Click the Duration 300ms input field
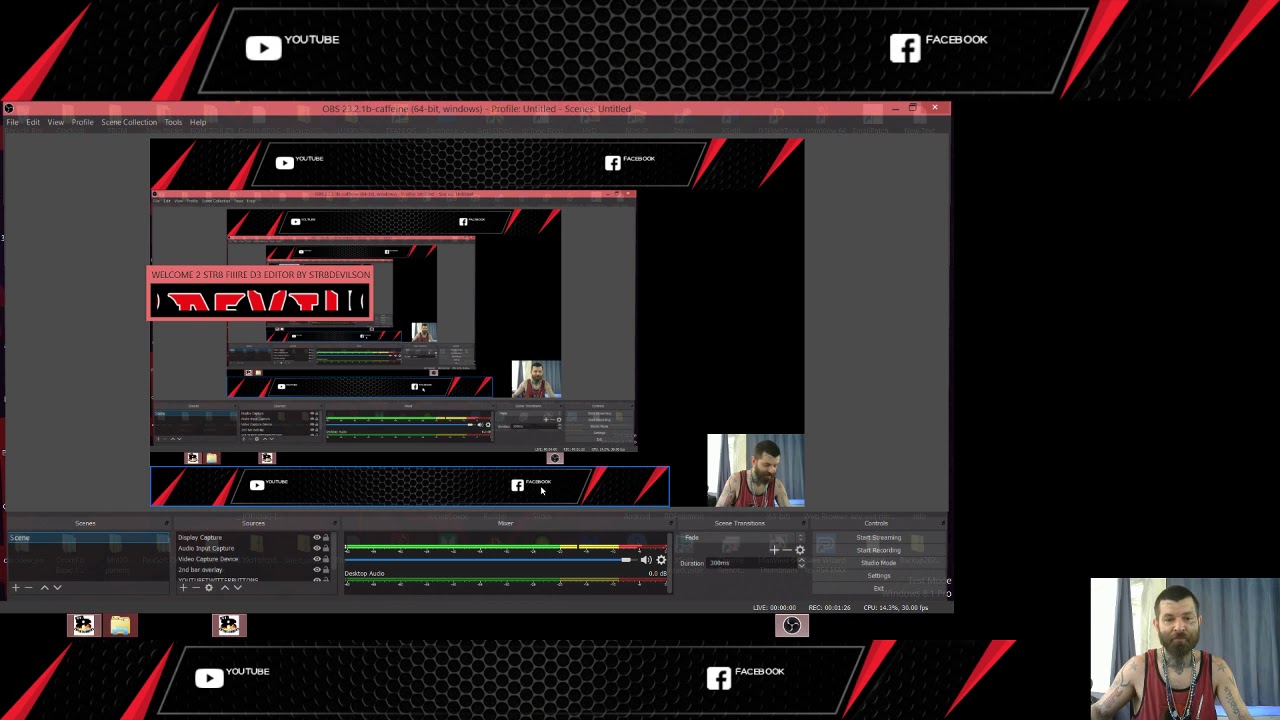Screen dimensions: 1280x720 coord(750,563)
